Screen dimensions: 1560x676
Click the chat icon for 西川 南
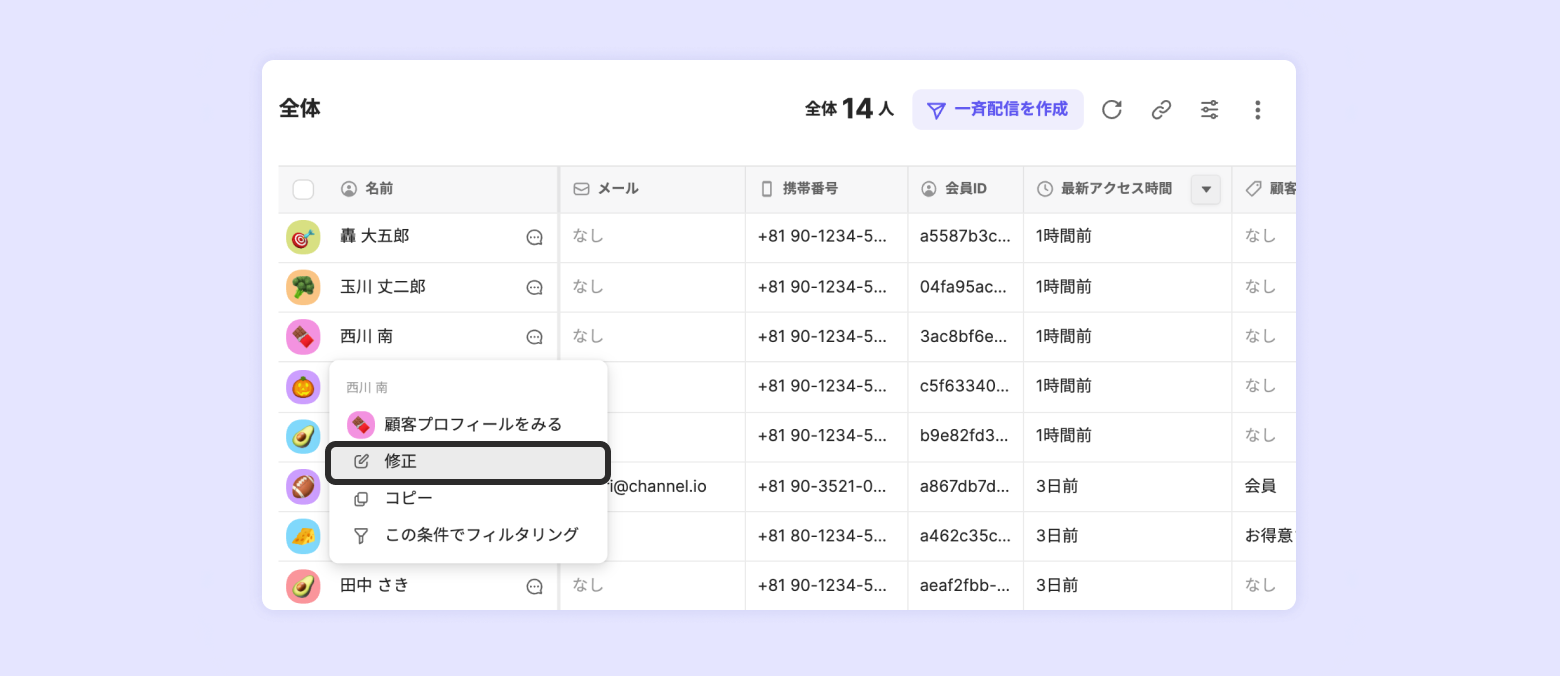coord(535,338)
